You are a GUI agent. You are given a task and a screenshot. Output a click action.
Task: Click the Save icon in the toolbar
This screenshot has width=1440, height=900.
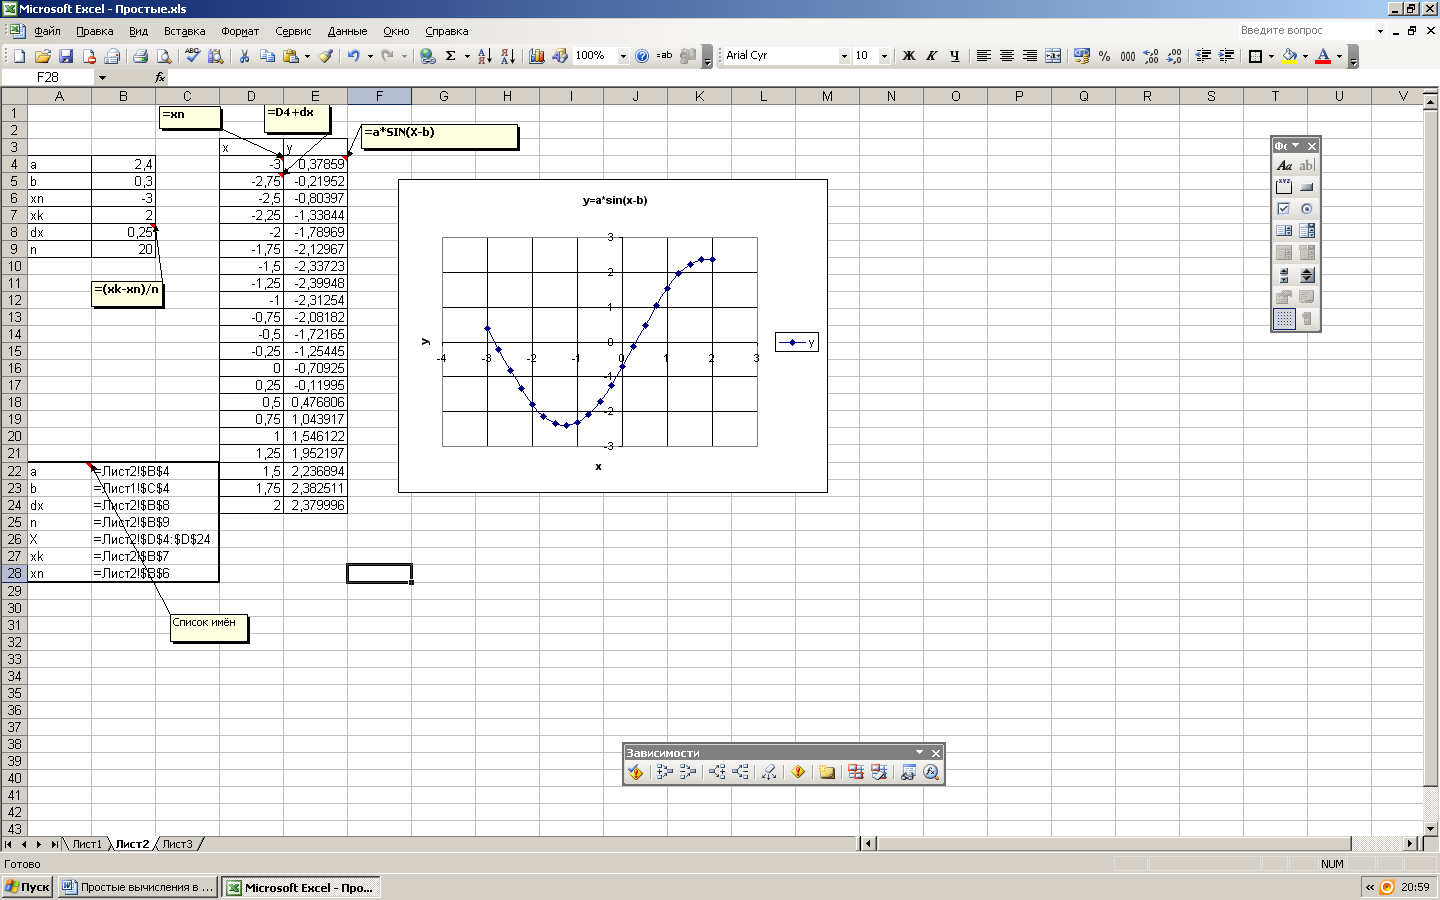pos(66,56)
